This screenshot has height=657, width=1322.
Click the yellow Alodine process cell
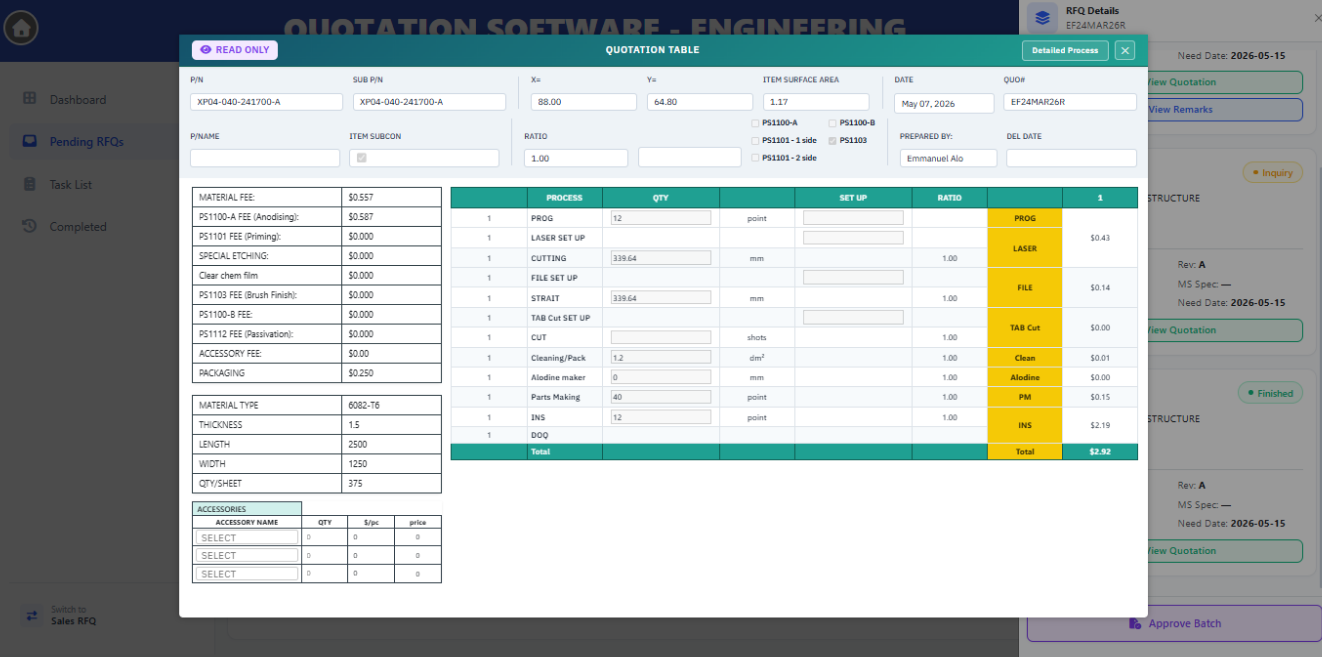[1025, 377]
